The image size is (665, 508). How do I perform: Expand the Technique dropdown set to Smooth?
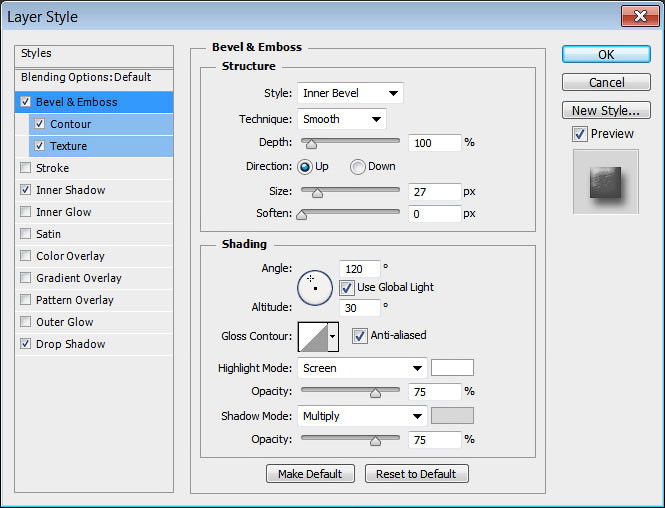tap(342, 119)
